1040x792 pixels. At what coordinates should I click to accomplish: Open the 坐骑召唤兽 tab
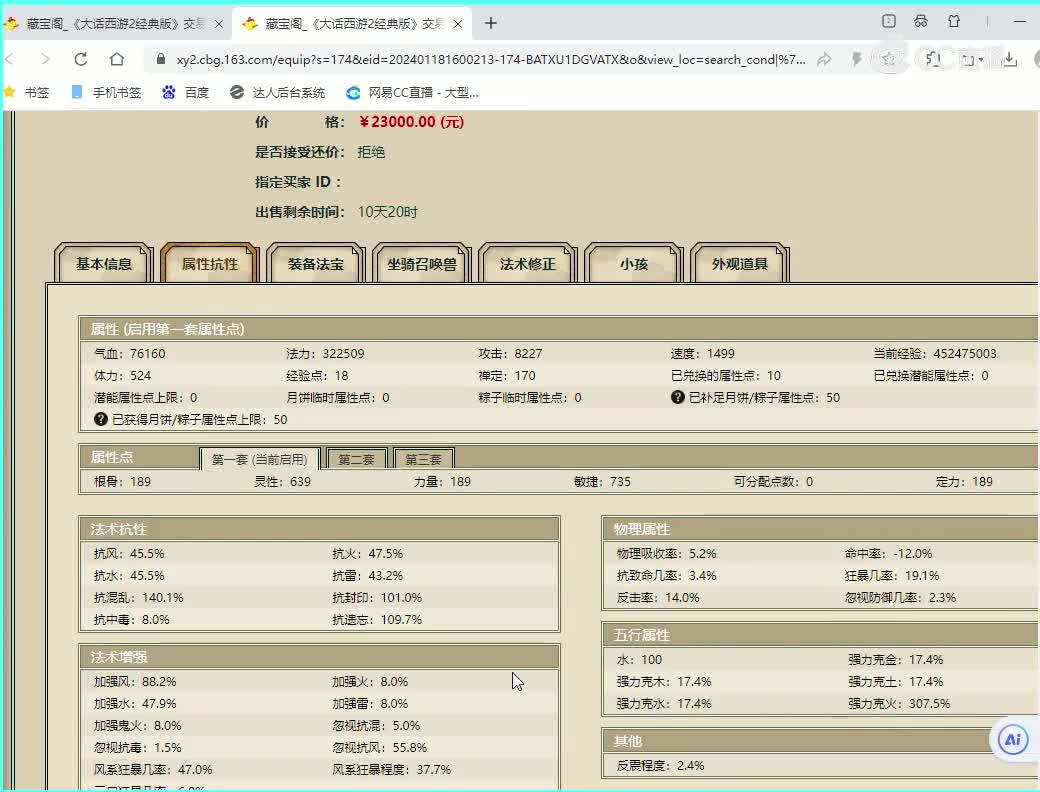click(422, 263)
